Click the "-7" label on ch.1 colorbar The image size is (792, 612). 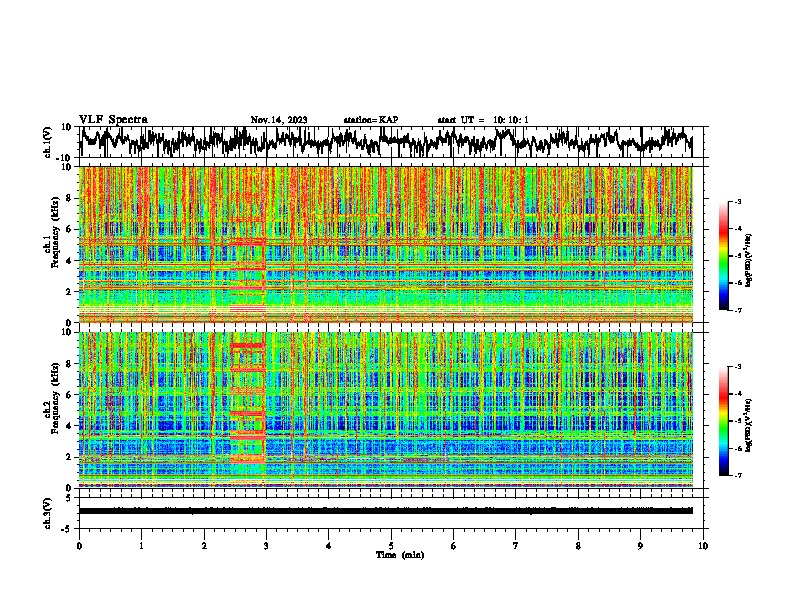pyautogui.click(x=737, y=310)
